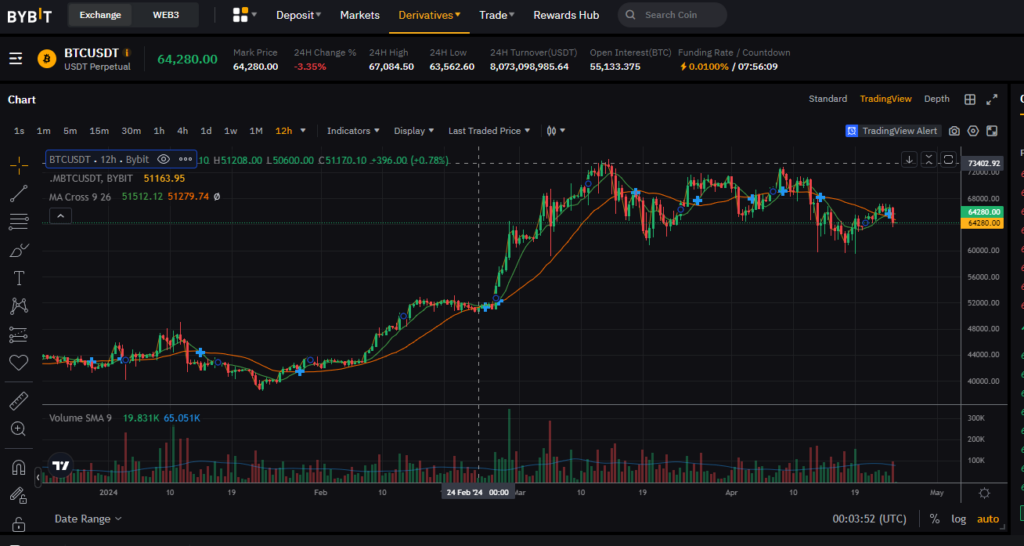Viewport: 1024px width, 546px height.
Task: Open the Fibonacci retracement tool
Action: (19, 222)
